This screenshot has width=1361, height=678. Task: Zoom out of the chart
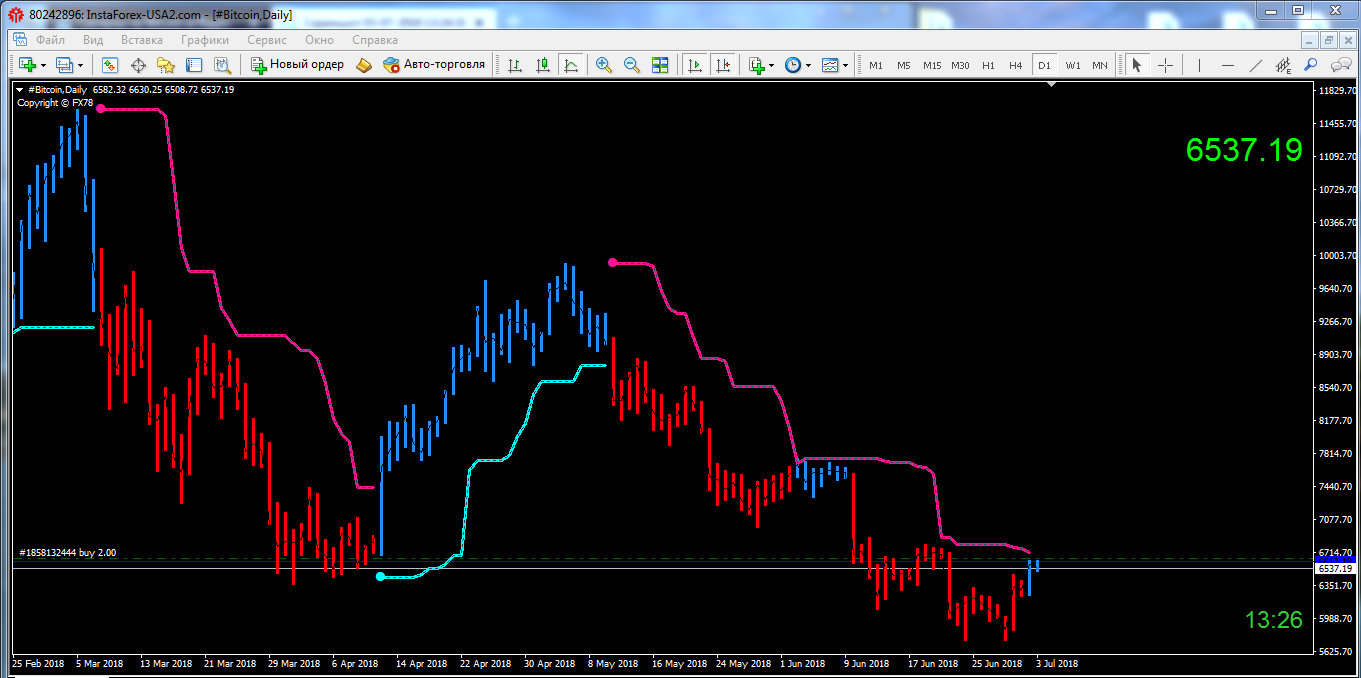632,65
